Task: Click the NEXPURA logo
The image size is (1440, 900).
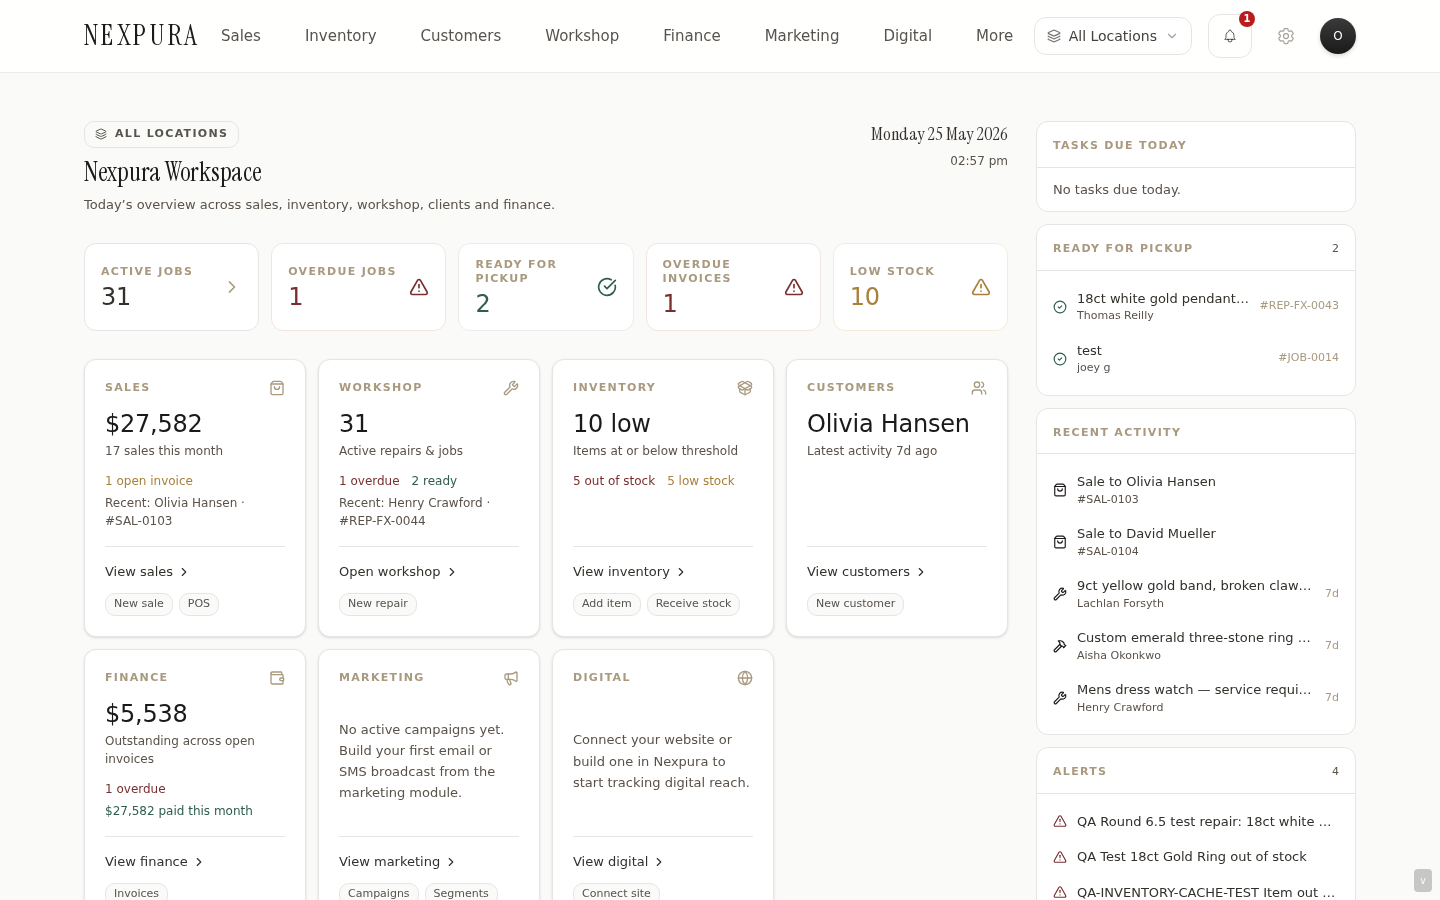Action: click(141, 36)
